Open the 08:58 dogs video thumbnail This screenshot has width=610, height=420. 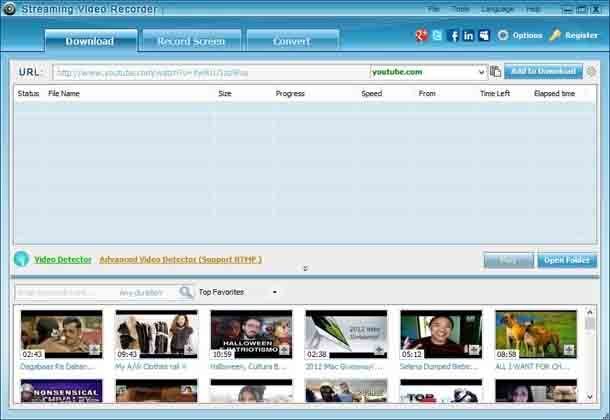coord(536,334)
